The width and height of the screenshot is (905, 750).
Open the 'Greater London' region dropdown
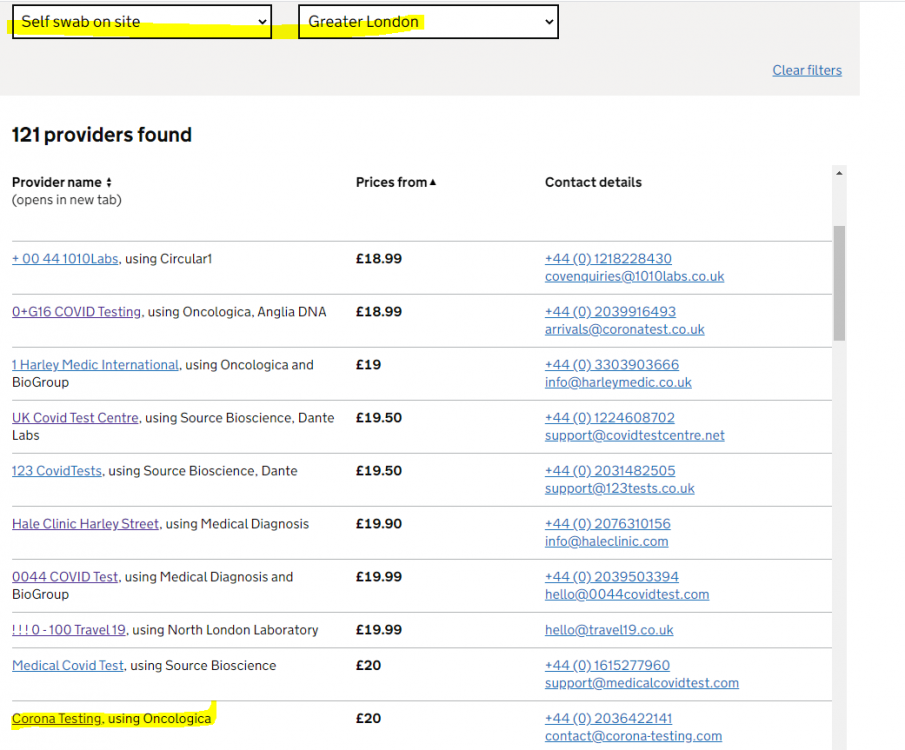tap(428, 22)
